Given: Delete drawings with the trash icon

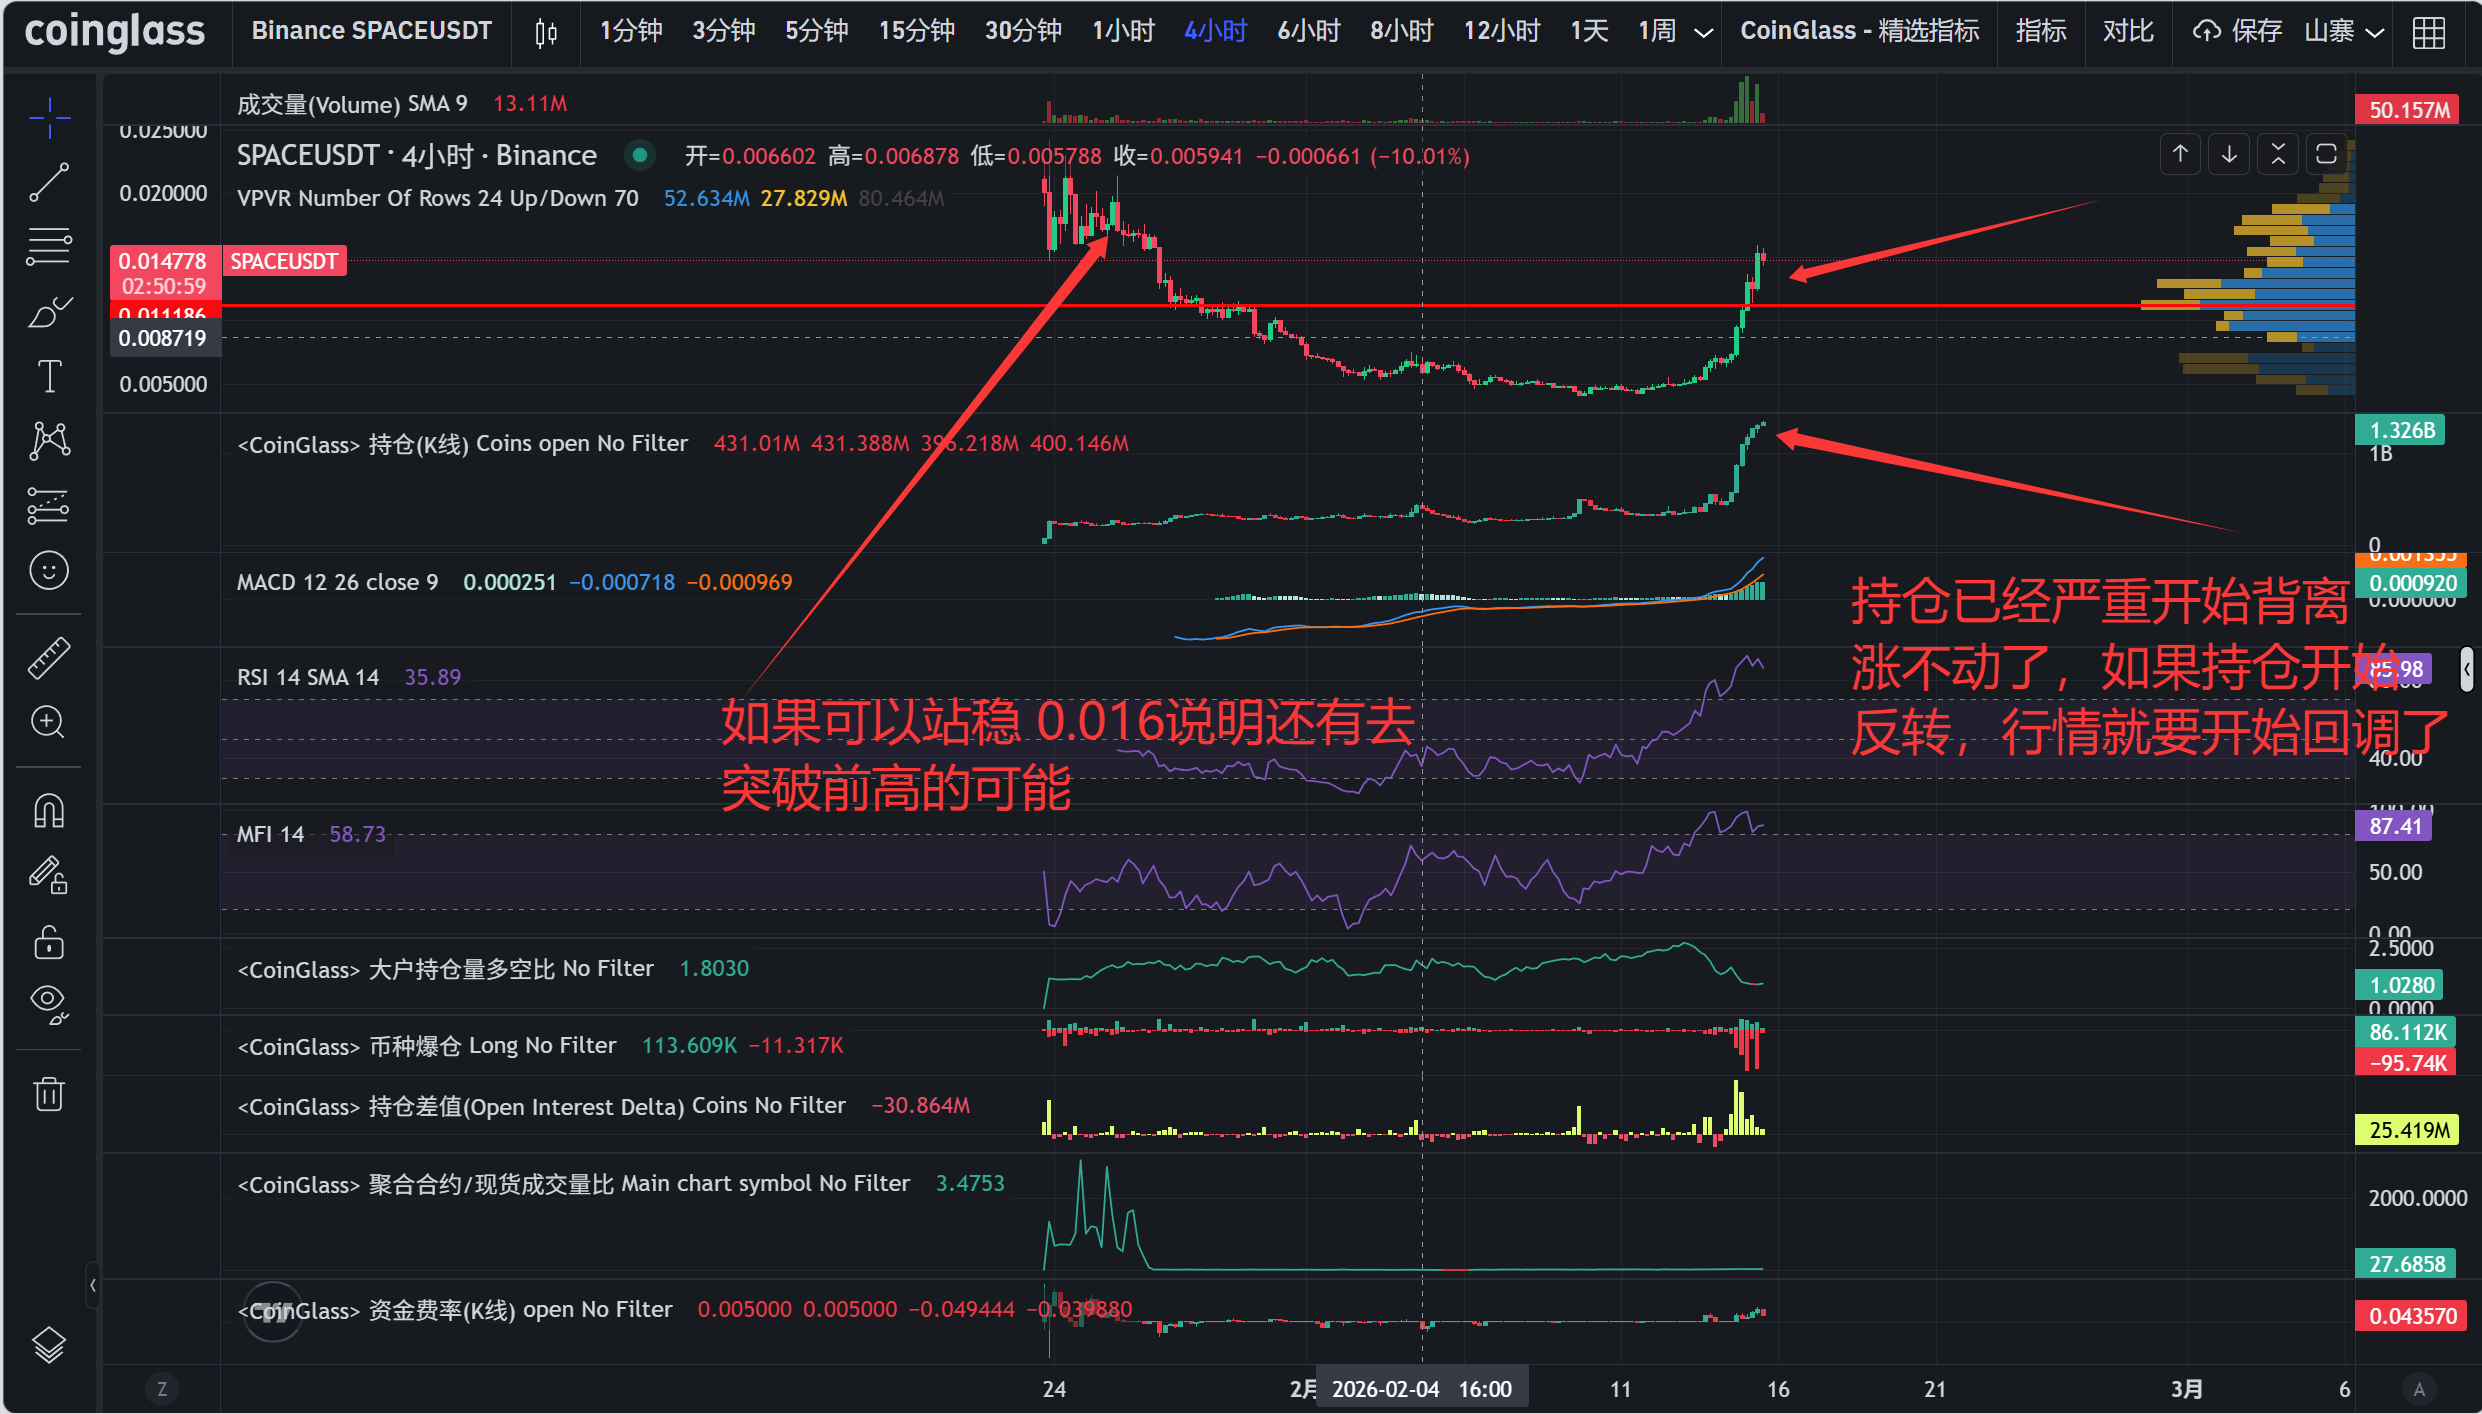Looking at the screenshot, I should click(x=48, y=1094).
